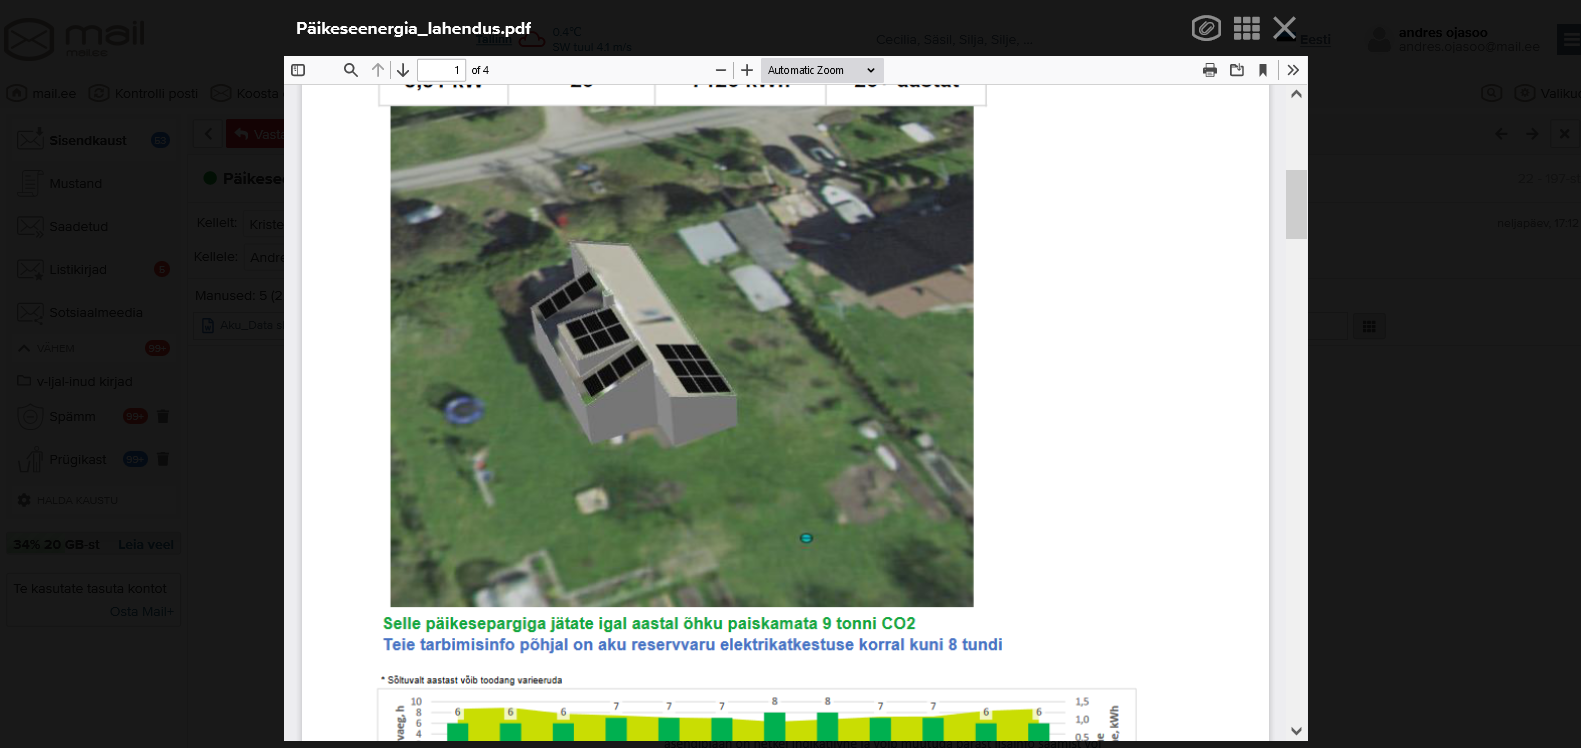Toggle the PDF viewer sidebar
Screen dimensions: 1581x748
point(298,70)
